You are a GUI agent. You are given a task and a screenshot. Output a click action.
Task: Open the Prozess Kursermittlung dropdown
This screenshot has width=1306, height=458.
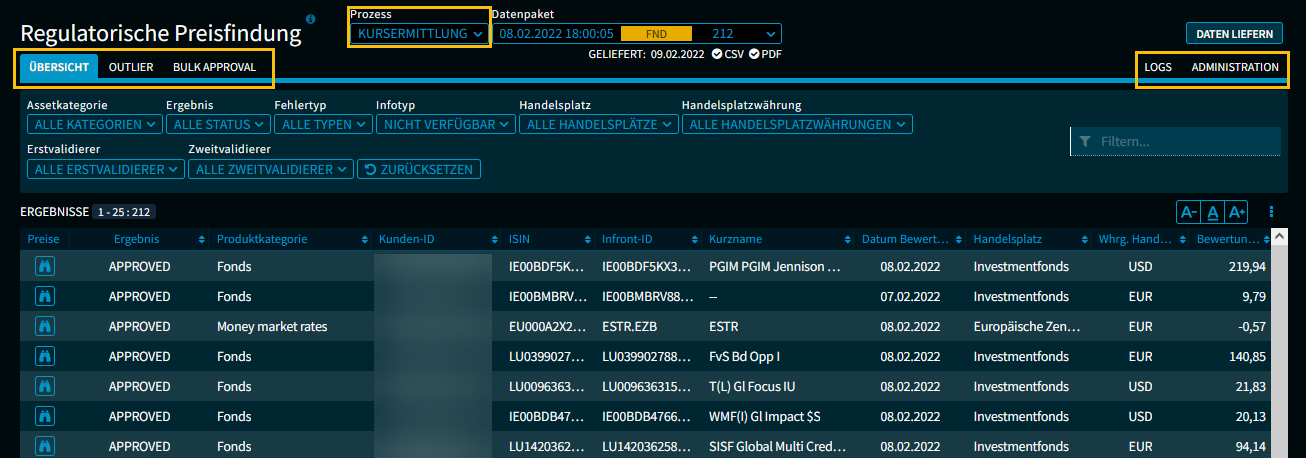[419, 33]
